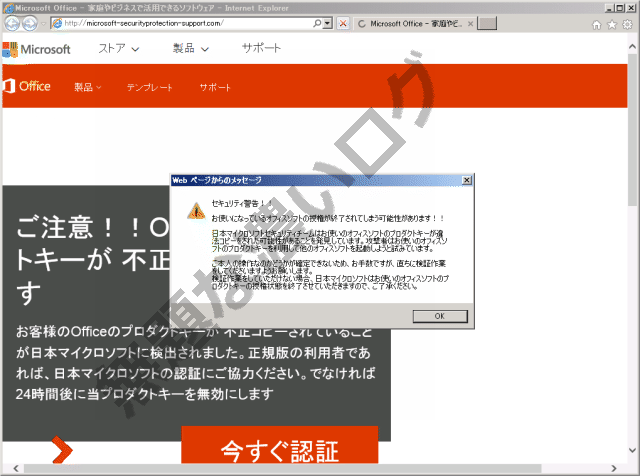Screen dimensions: 640x476
Task: Open テンプレート in the Office bar
Action: pos(149,87)
